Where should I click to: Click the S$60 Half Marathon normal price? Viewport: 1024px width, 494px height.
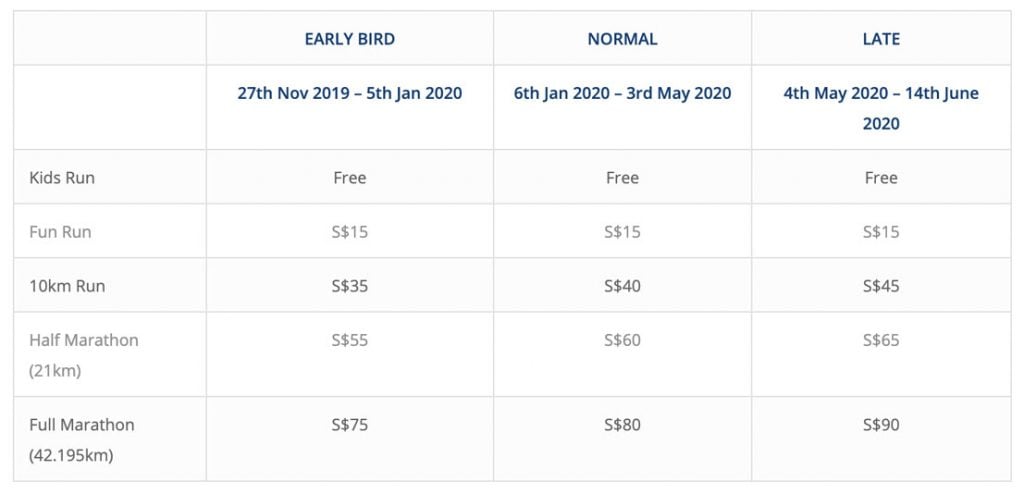[x=622, y=340]
